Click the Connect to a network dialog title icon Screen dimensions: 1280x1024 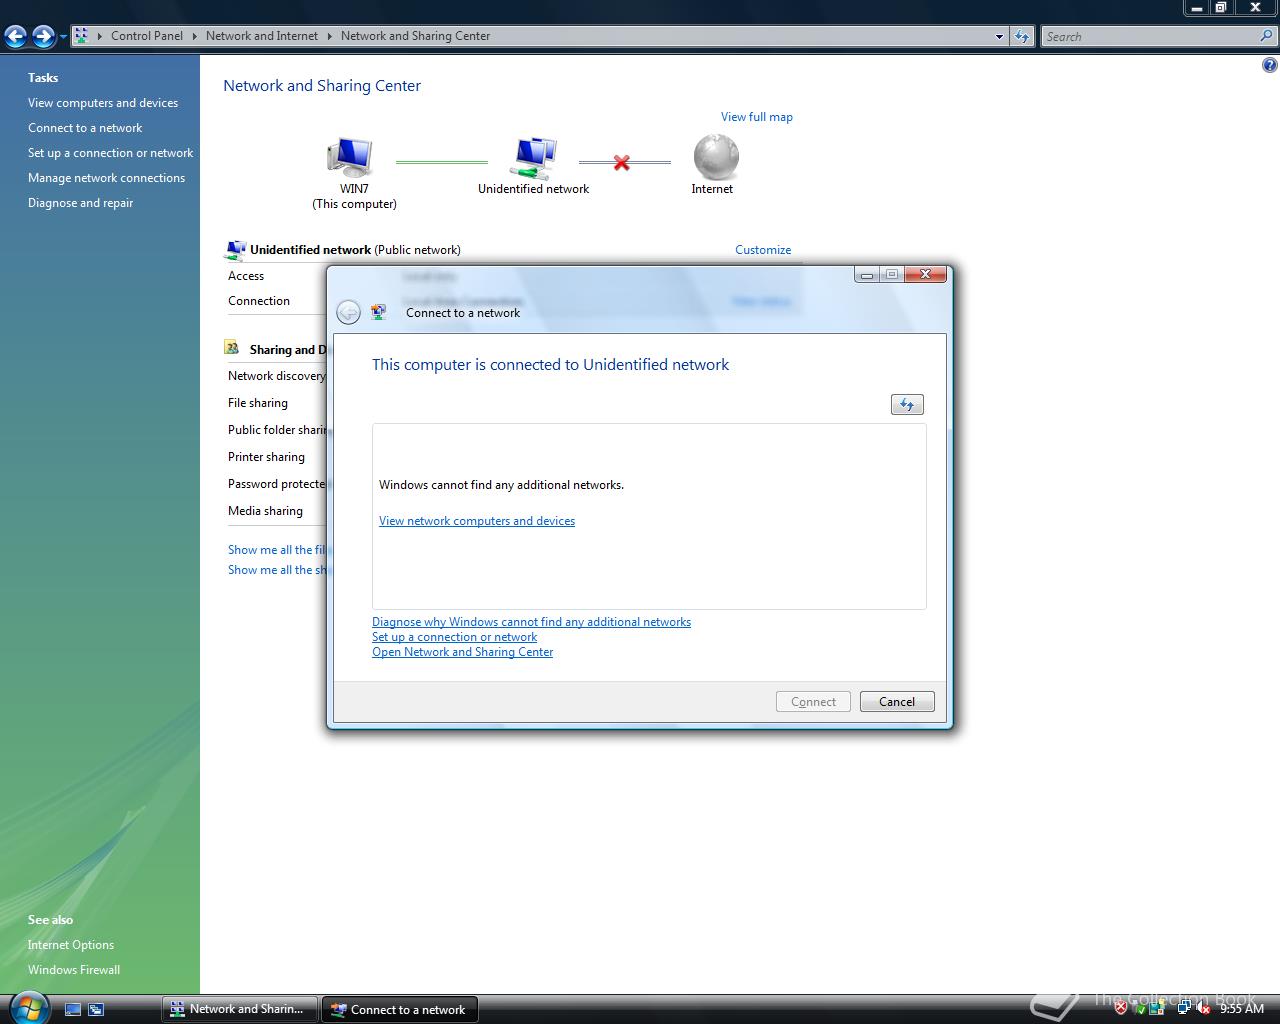coord(379,312)
